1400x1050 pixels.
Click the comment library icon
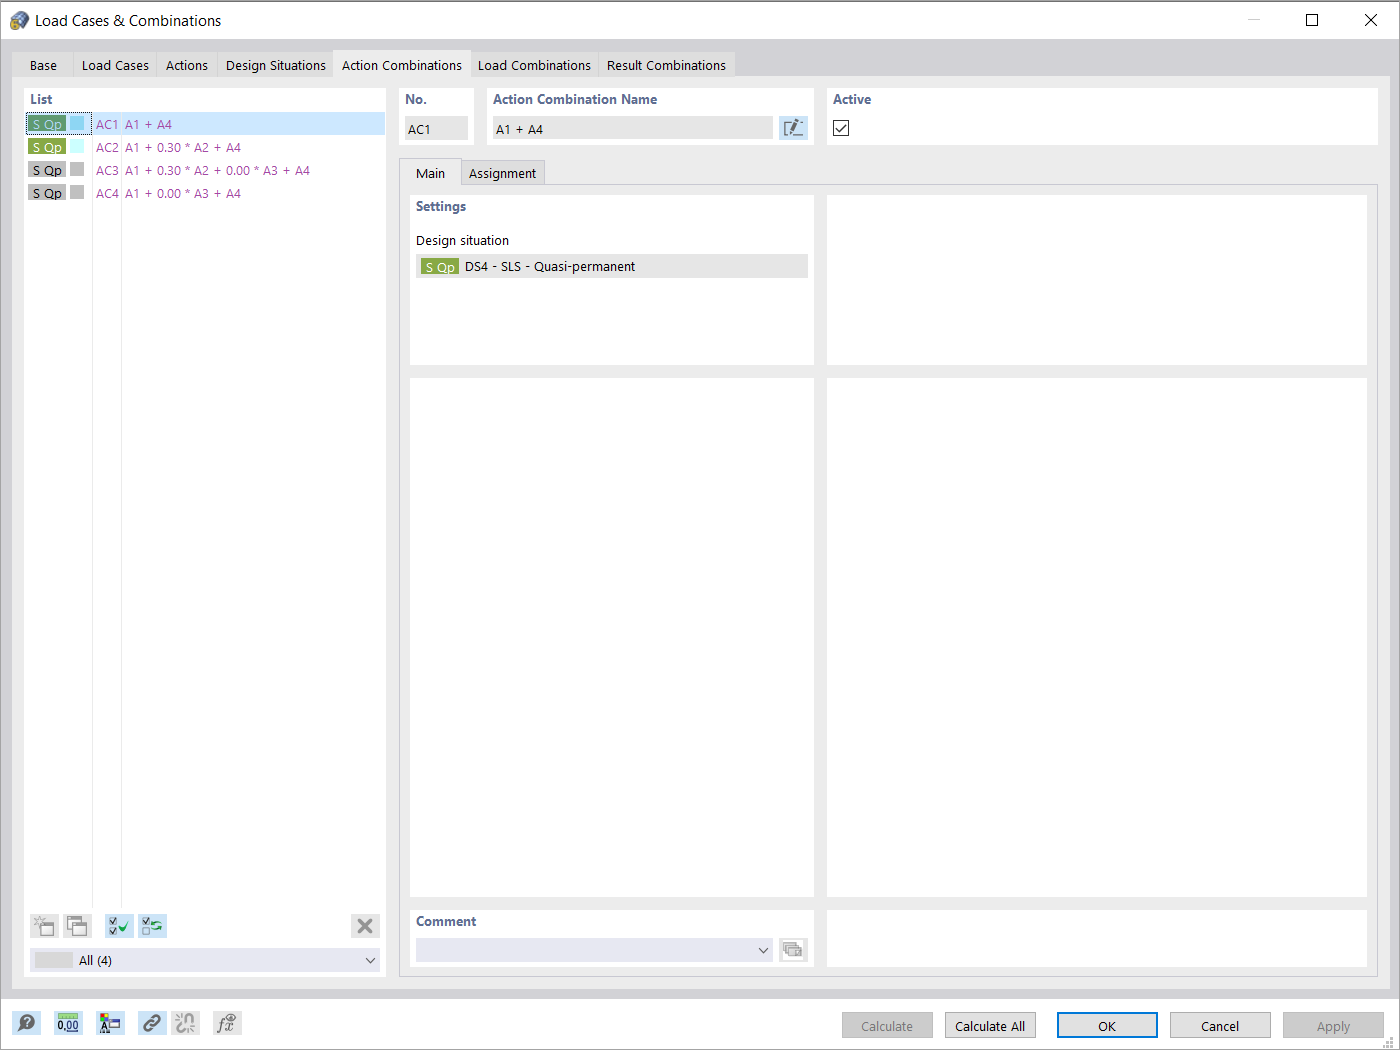point(793,950)
